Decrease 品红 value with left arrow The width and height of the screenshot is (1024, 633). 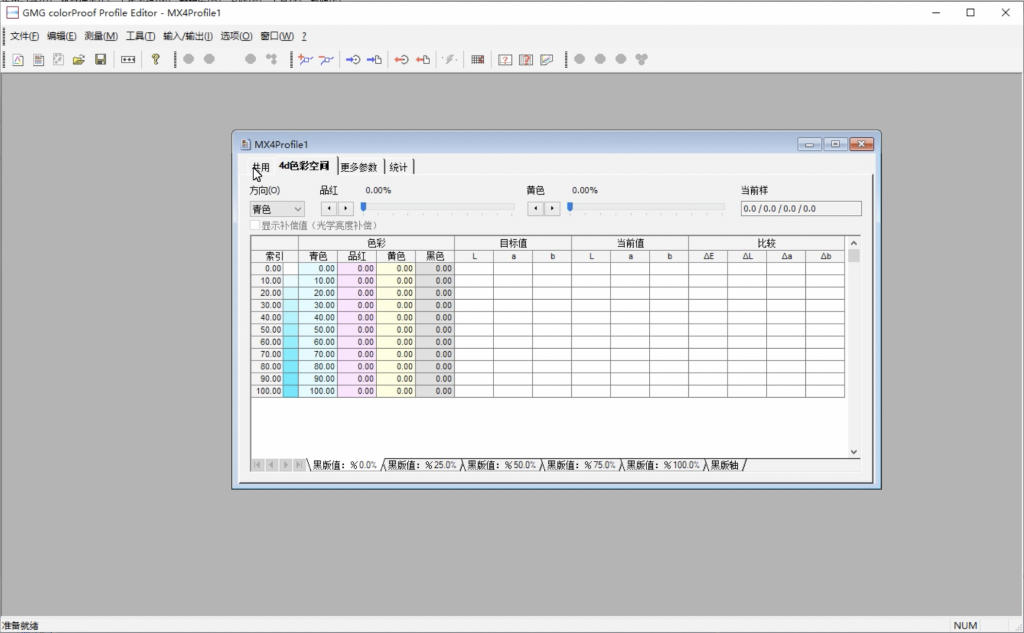pos(329,208)
